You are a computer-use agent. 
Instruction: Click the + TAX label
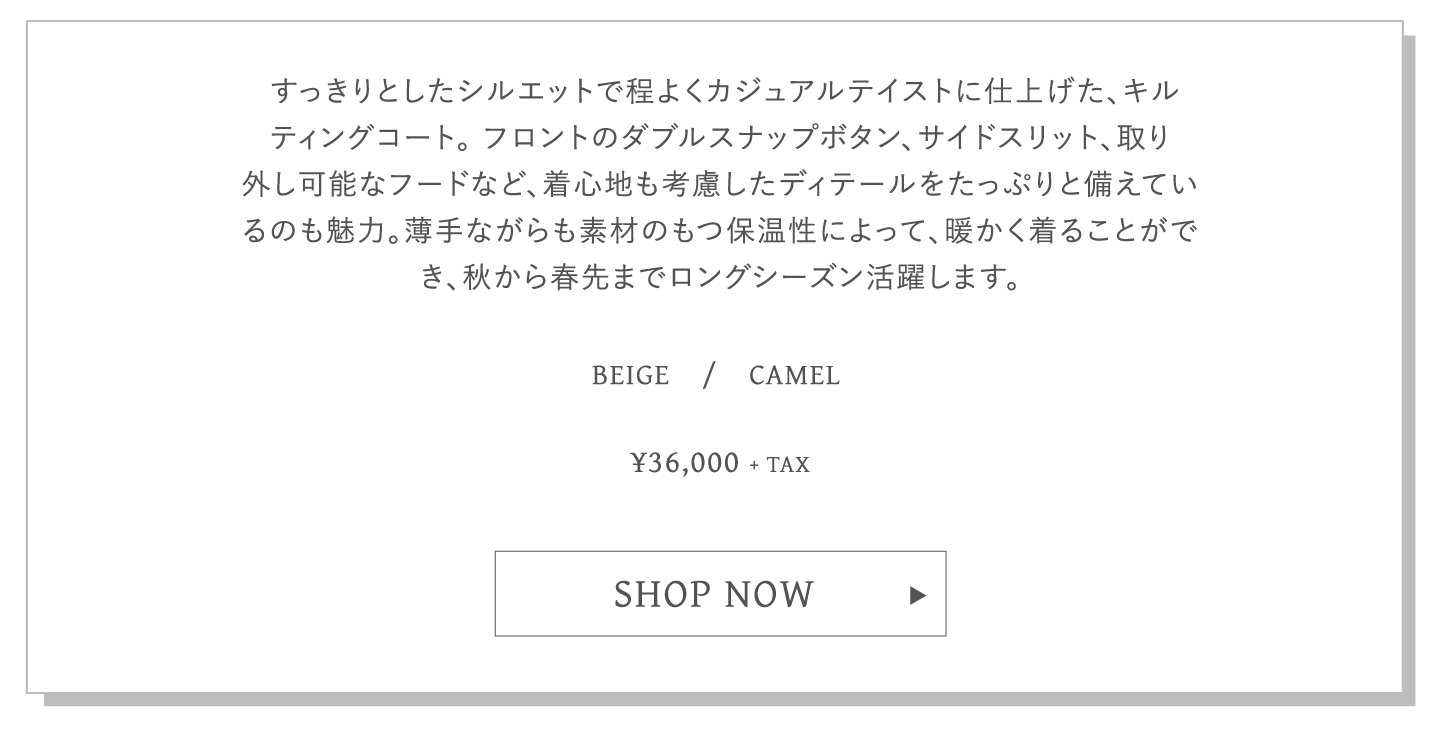(779, 465)
